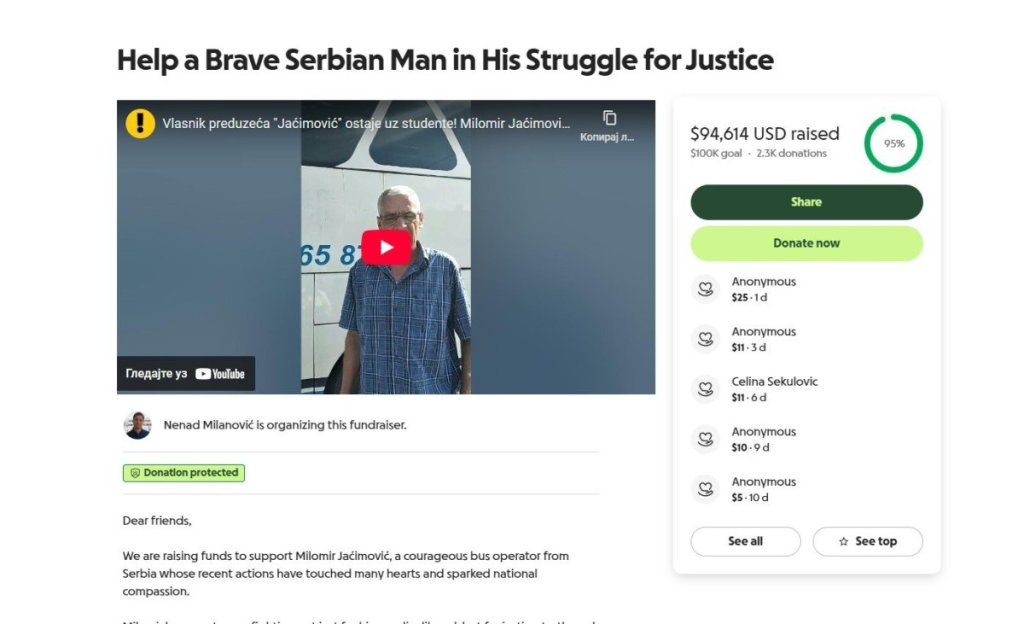Play the embedded YouTube video

(386, 248)
